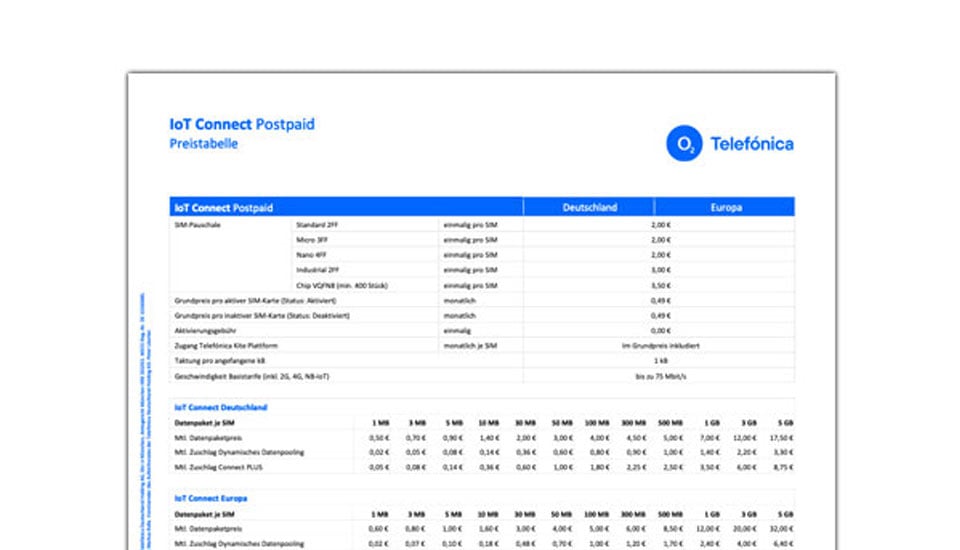The image size is (960, 550).
Task: Click 0,60 € Europa Datenpaketpreis for 1 MB
Action: point(379,529)
